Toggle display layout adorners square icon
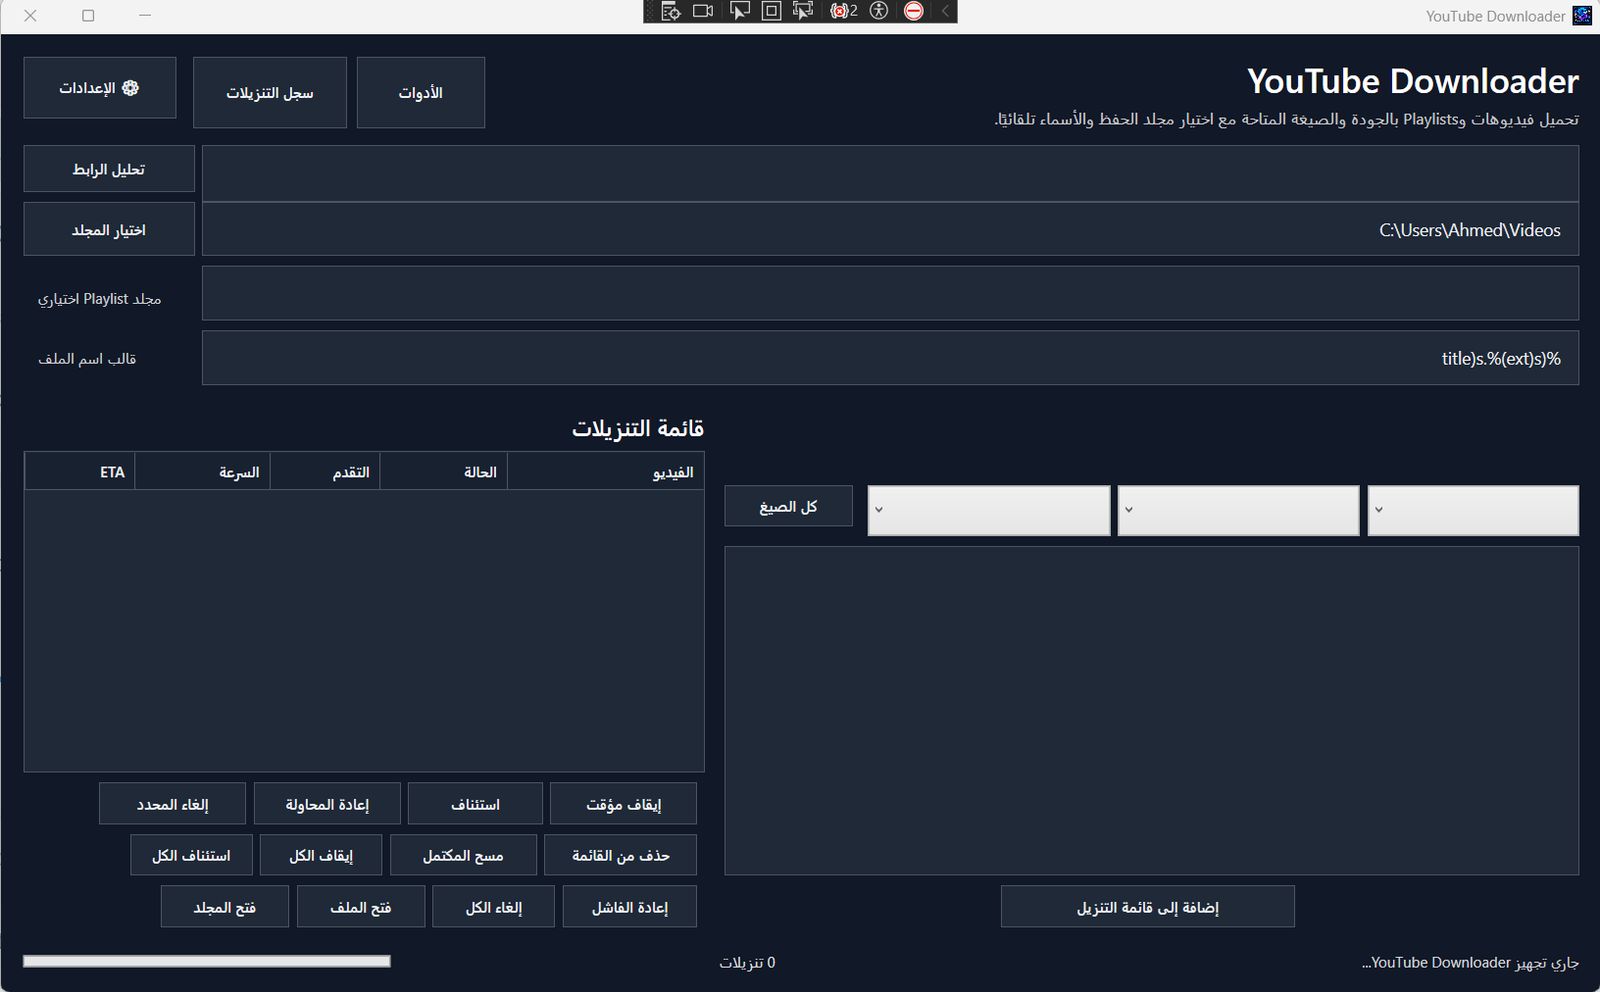The height and width of the screenshot is (992, 1600). click(771, 11)
